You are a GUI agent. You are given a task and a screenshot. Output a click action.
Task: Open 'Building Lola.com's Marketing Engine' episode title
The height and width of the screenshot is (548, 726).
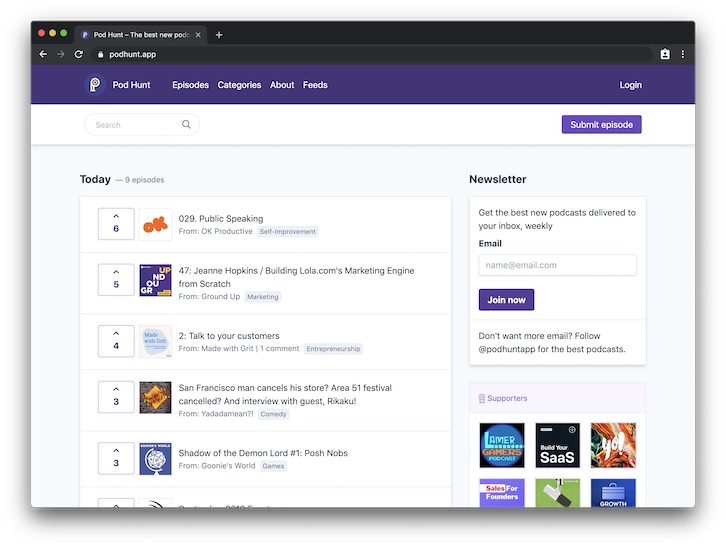(296, 277)
